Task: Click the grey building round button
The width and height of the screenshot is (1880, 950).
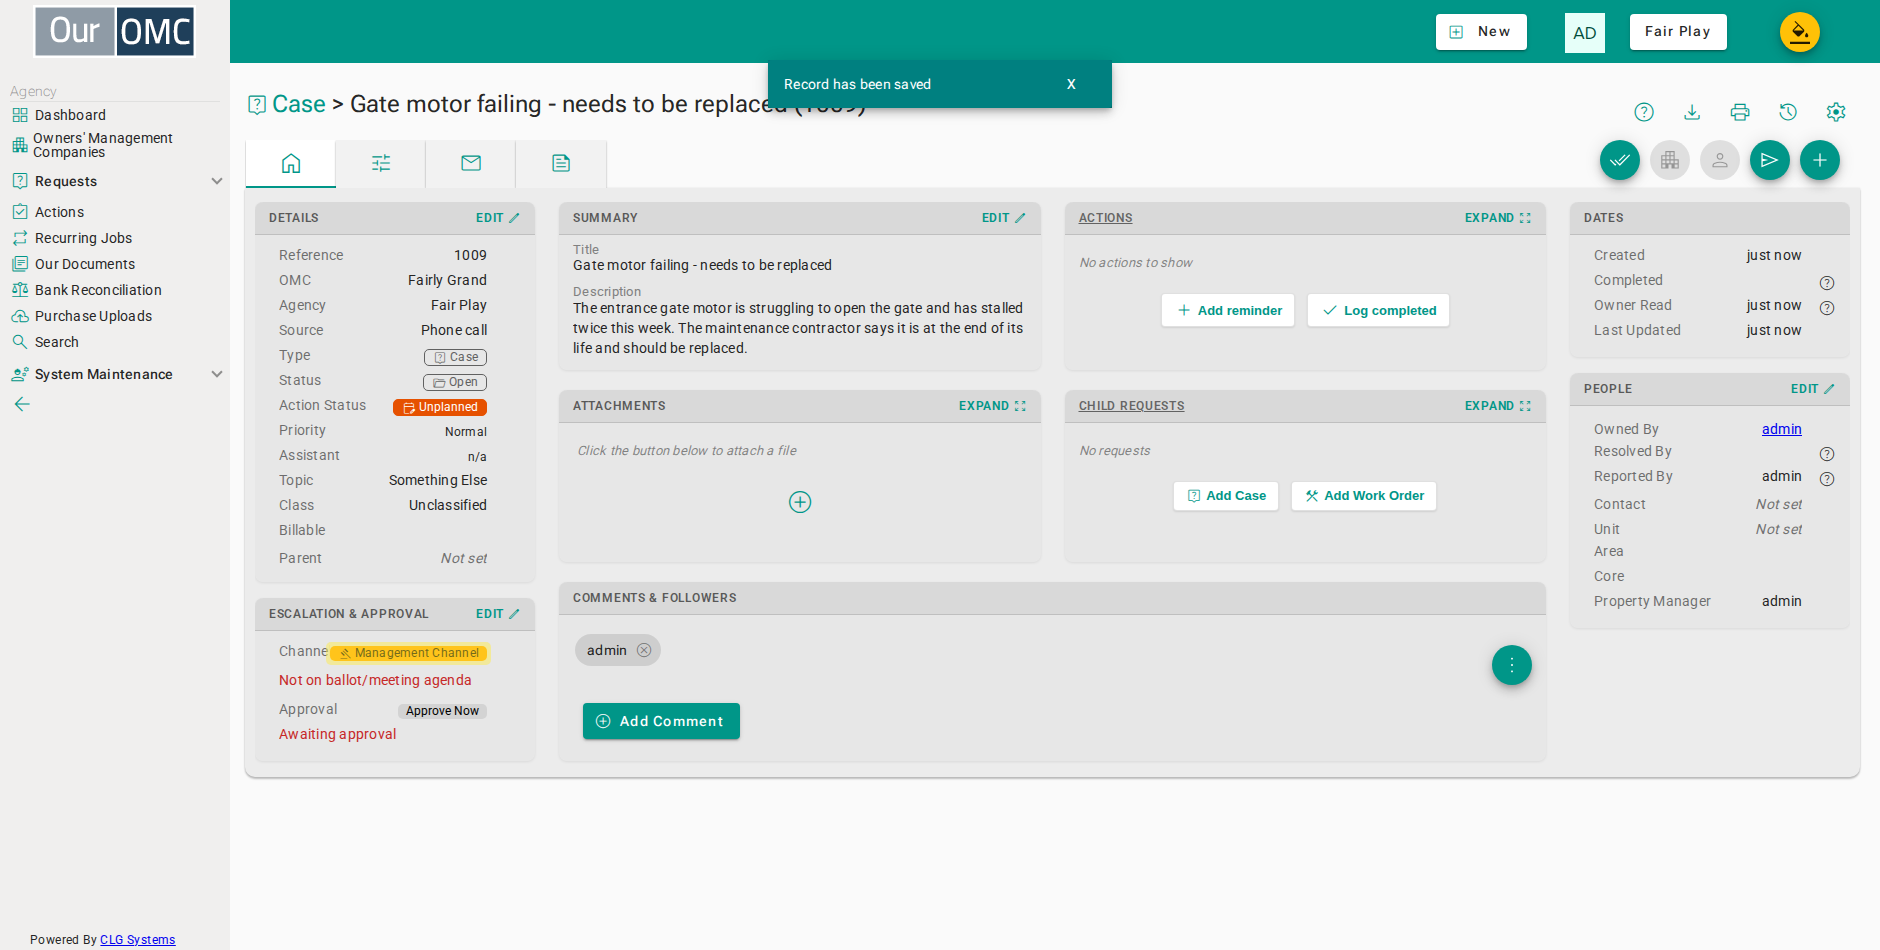Action: point(1670,160)
